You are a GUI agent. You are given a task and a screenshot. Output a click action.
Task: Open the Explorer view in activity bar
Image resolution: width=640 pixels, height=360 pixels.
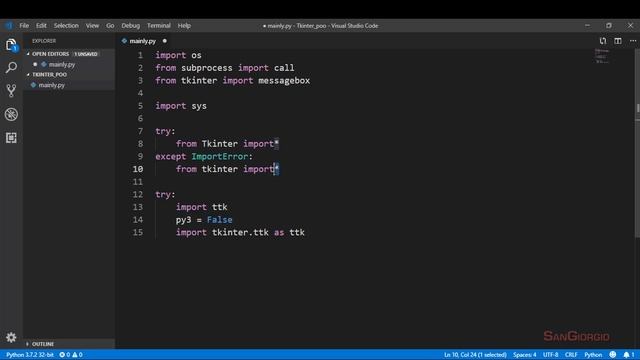11,44
